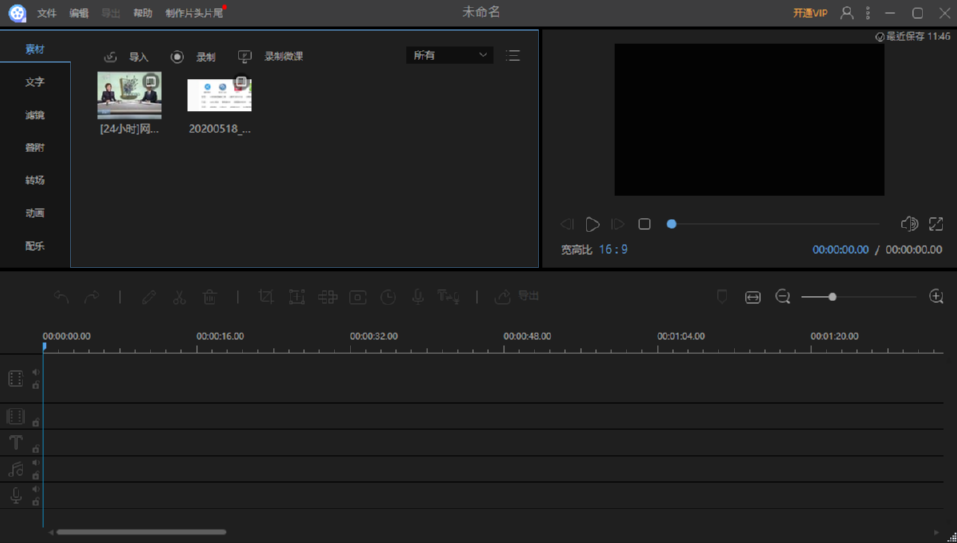Click the timeline zoom out icon
The height and width of the screenshot is (543, 957).
coord(783,297)
